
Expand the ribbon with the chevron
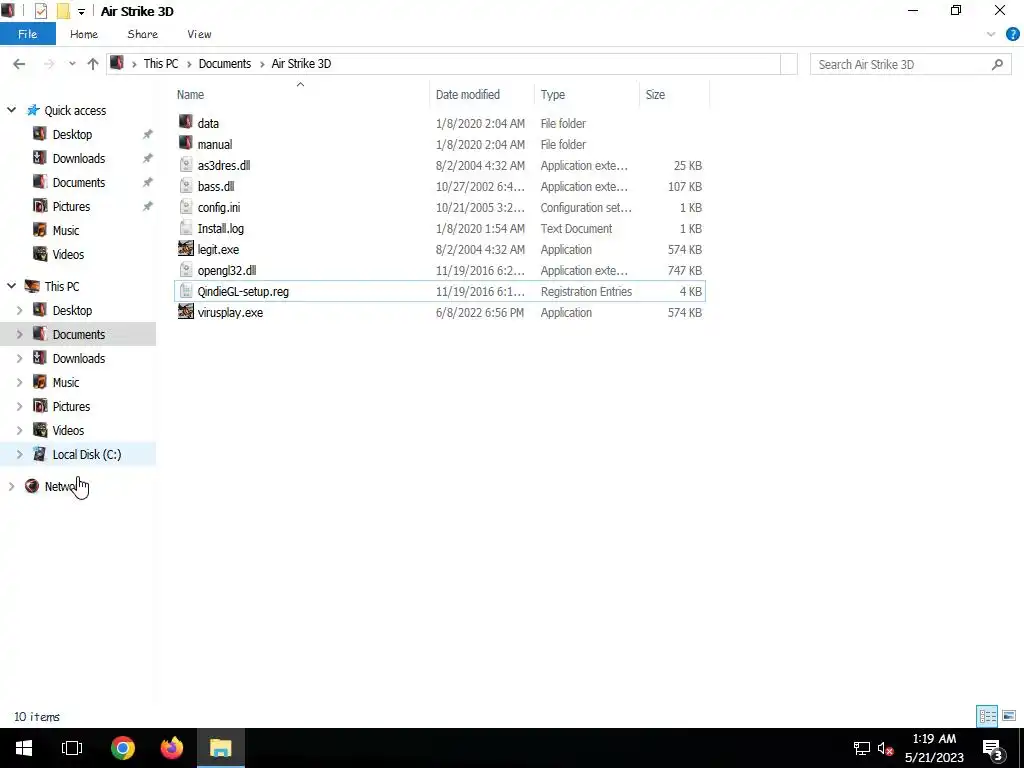(991, 35)
